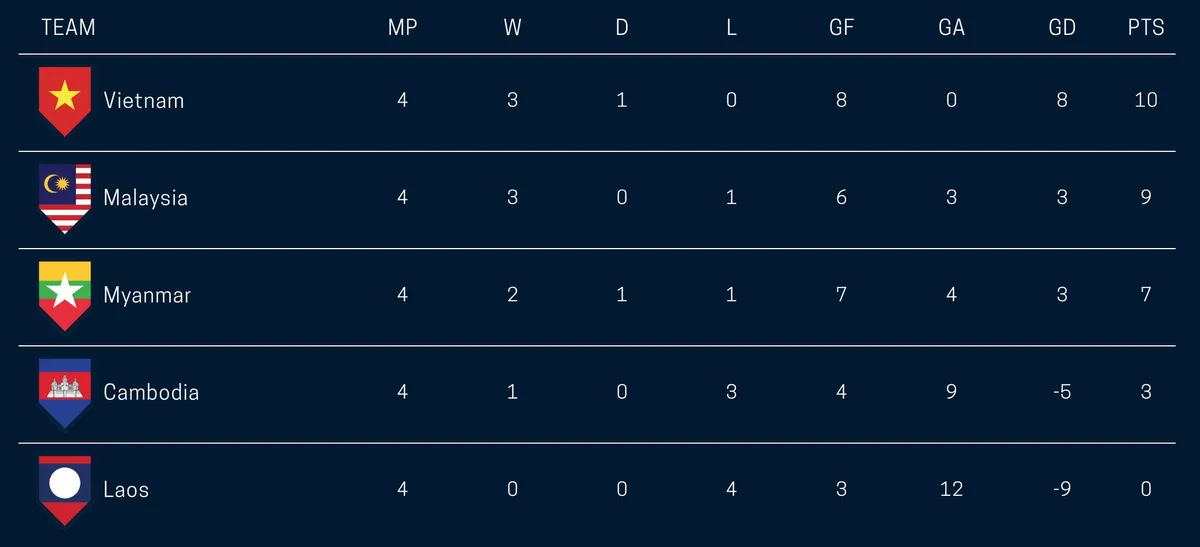The image size is (1200, 547).
Task: Select Vietnam's points value 10
Action: pyautogui.click(x=1146, y=100)
